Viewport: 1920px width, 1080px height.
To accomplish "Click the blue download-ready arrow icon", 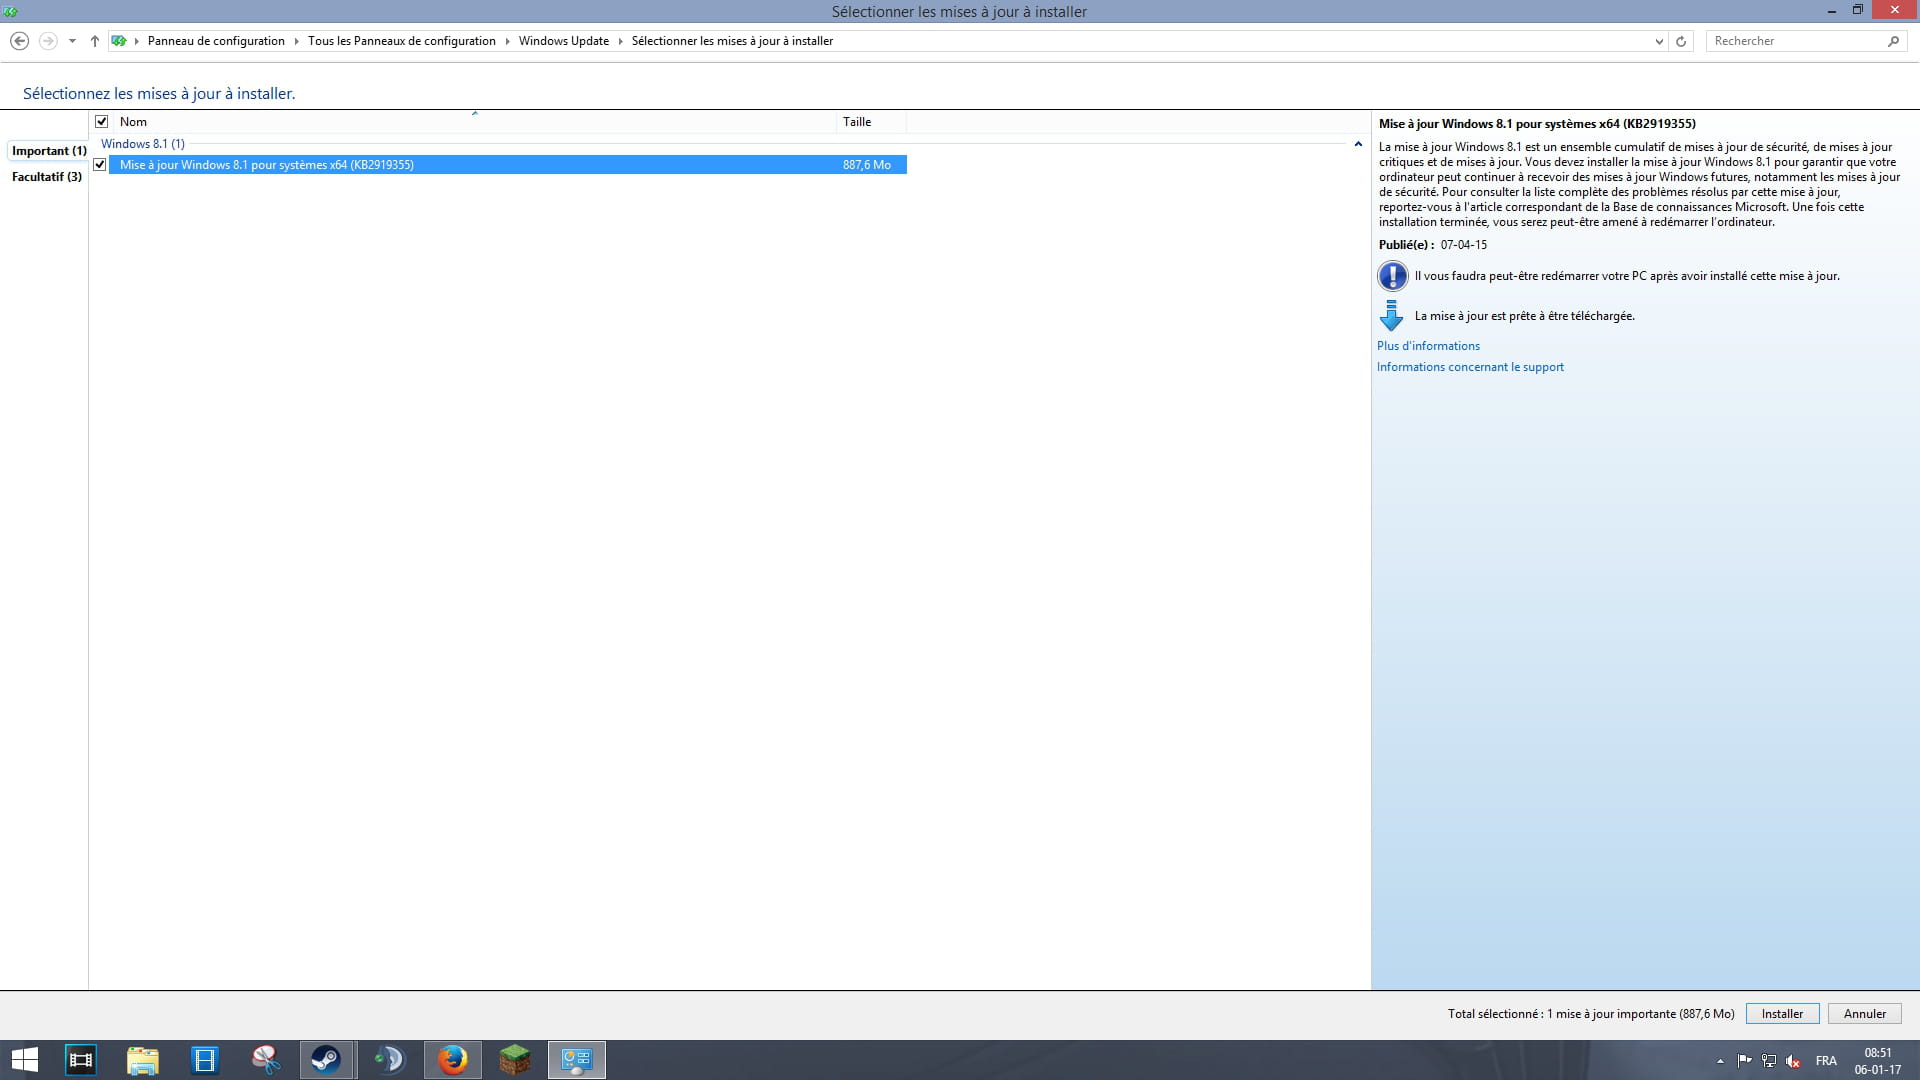I will pos(1391,316).
